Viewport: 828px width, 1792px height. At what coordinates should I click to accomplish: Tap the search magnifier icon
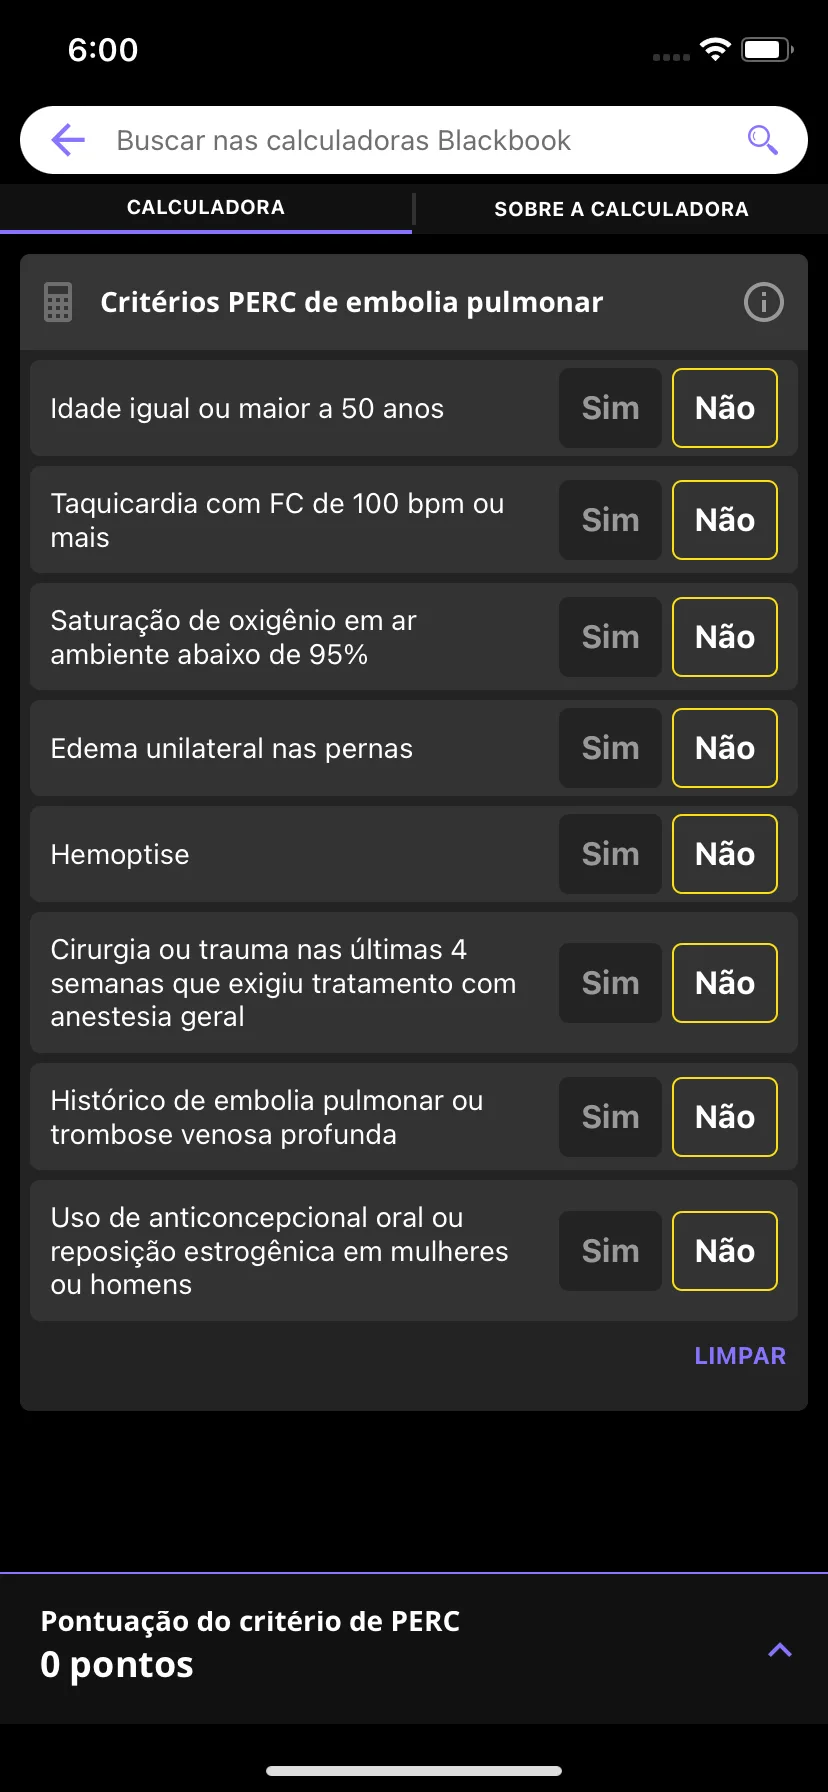tap(763, 140)
